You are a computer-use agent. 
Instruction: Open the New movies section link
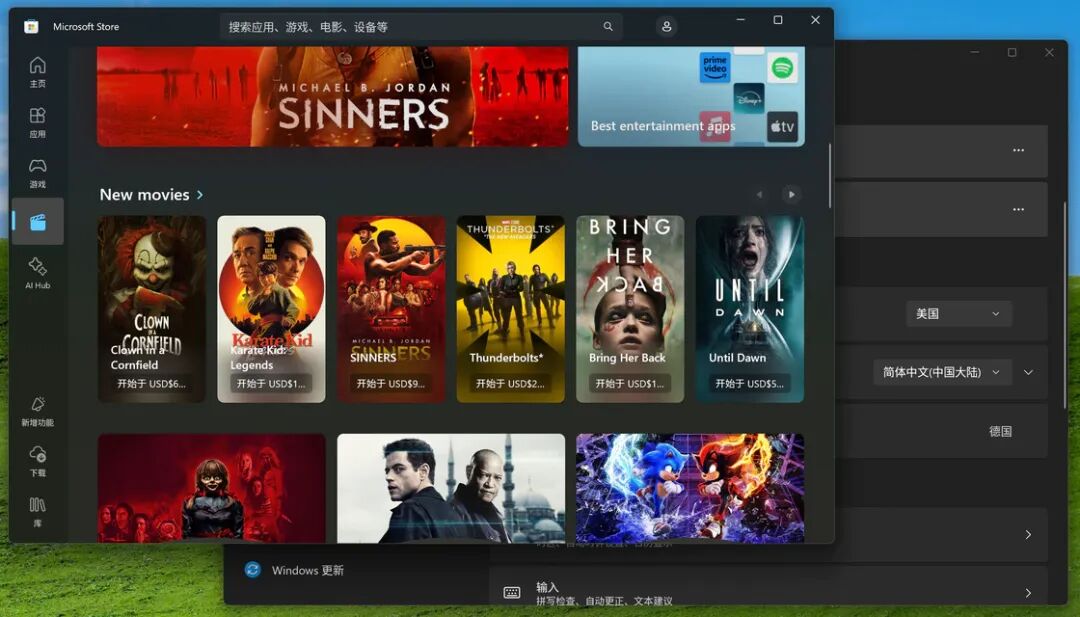[x=152, y=195]
